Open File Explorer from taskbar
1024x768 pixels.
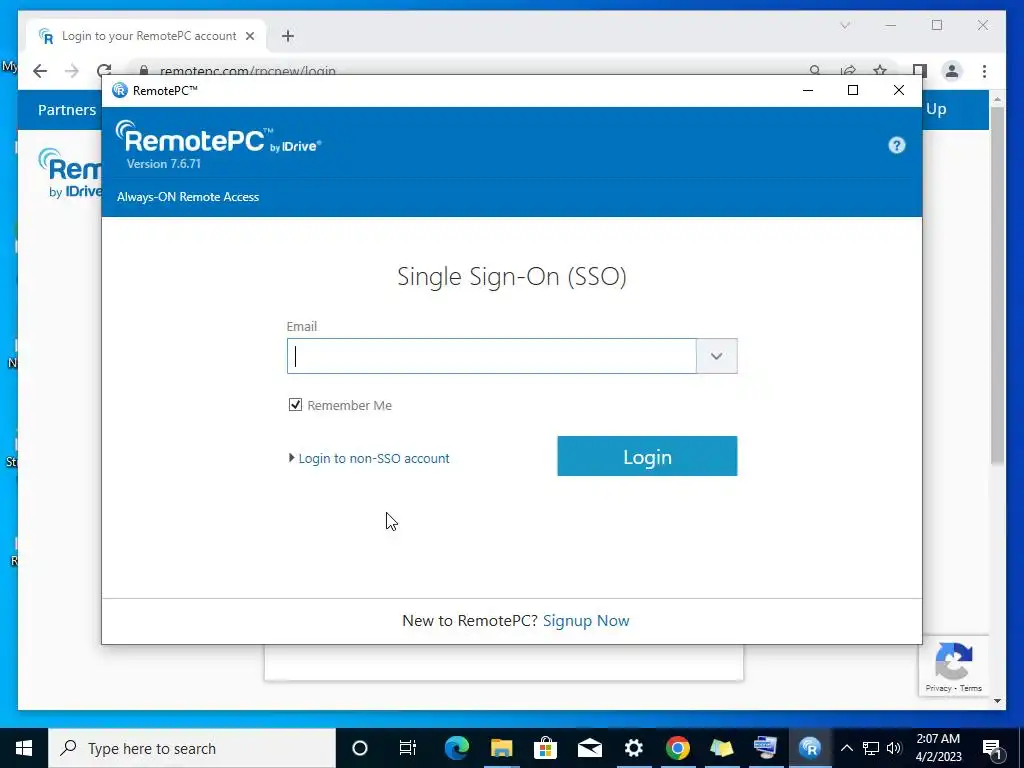(502, 748)
